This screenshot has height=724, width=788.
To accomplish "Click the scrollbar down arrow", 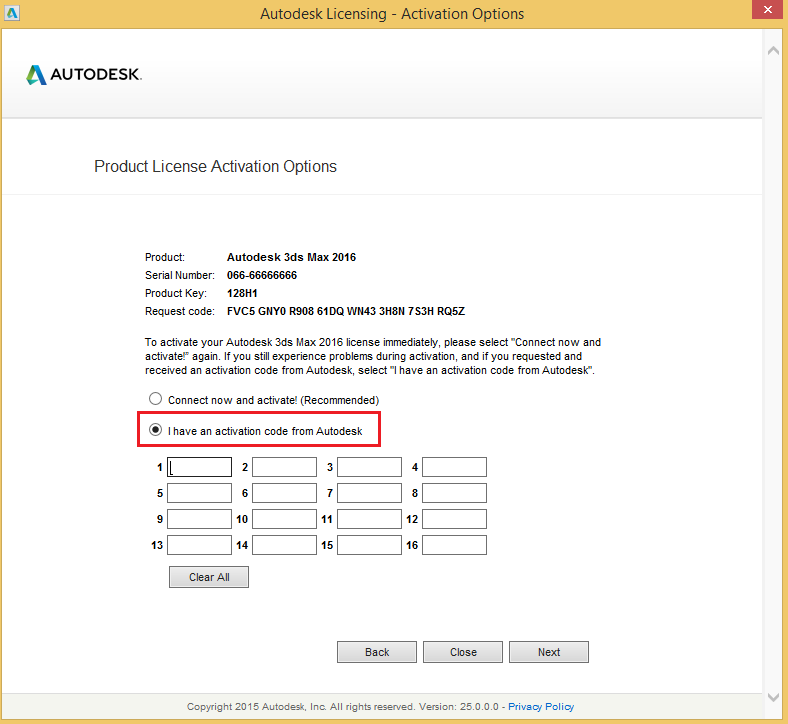I will tap(773, 697).
